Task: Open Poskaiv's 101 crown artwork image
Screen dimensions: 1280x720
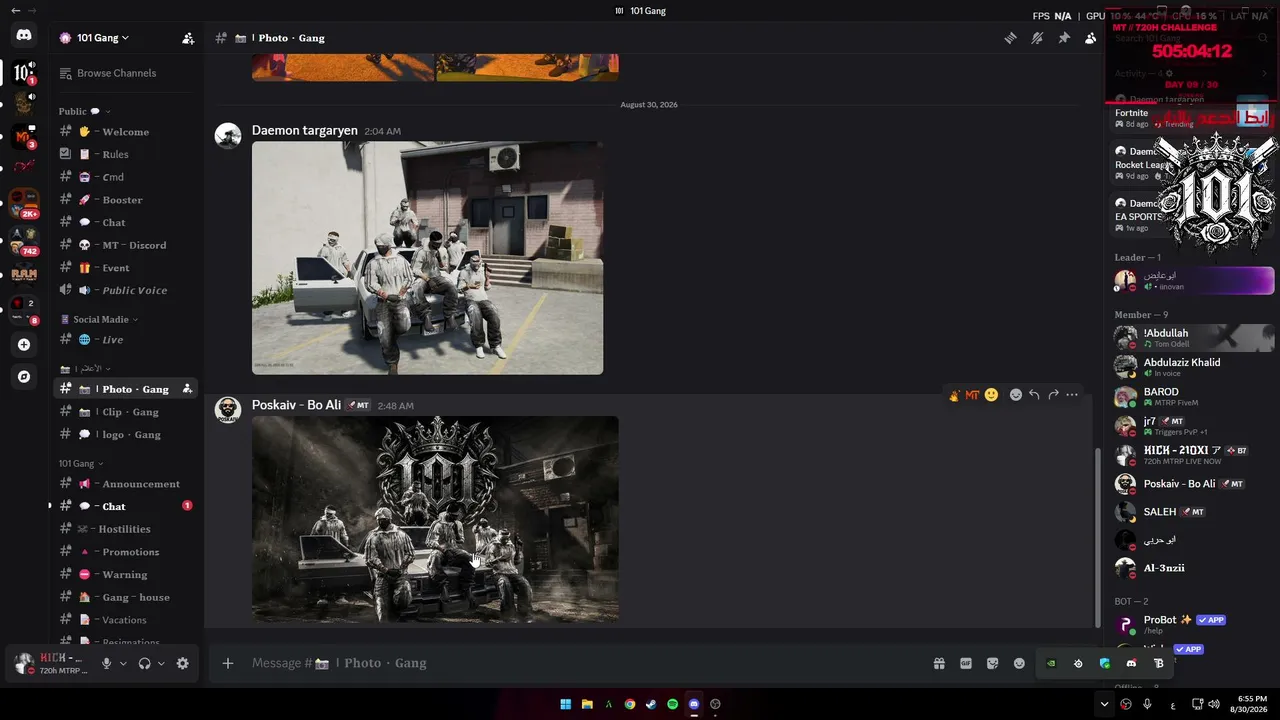Action: (435, 519)
